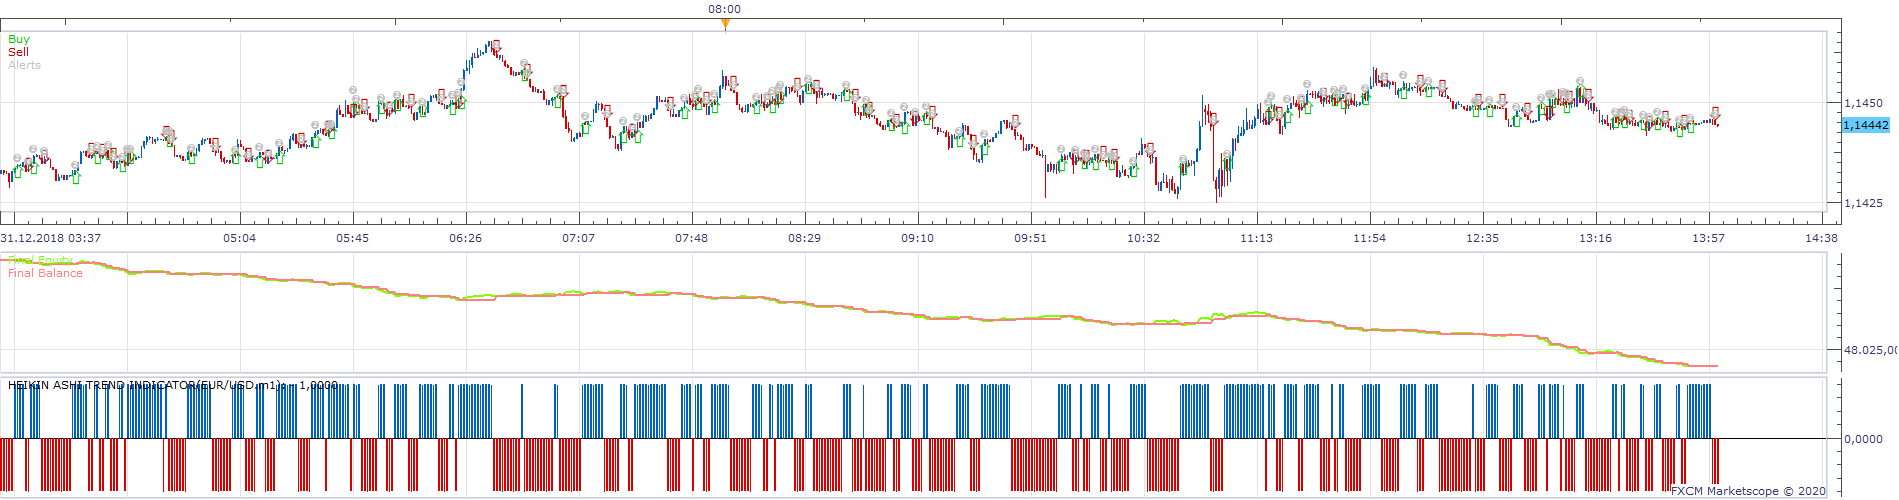
Task: Click the 1,1450 price axis label
Action: tap(1863, 103)
